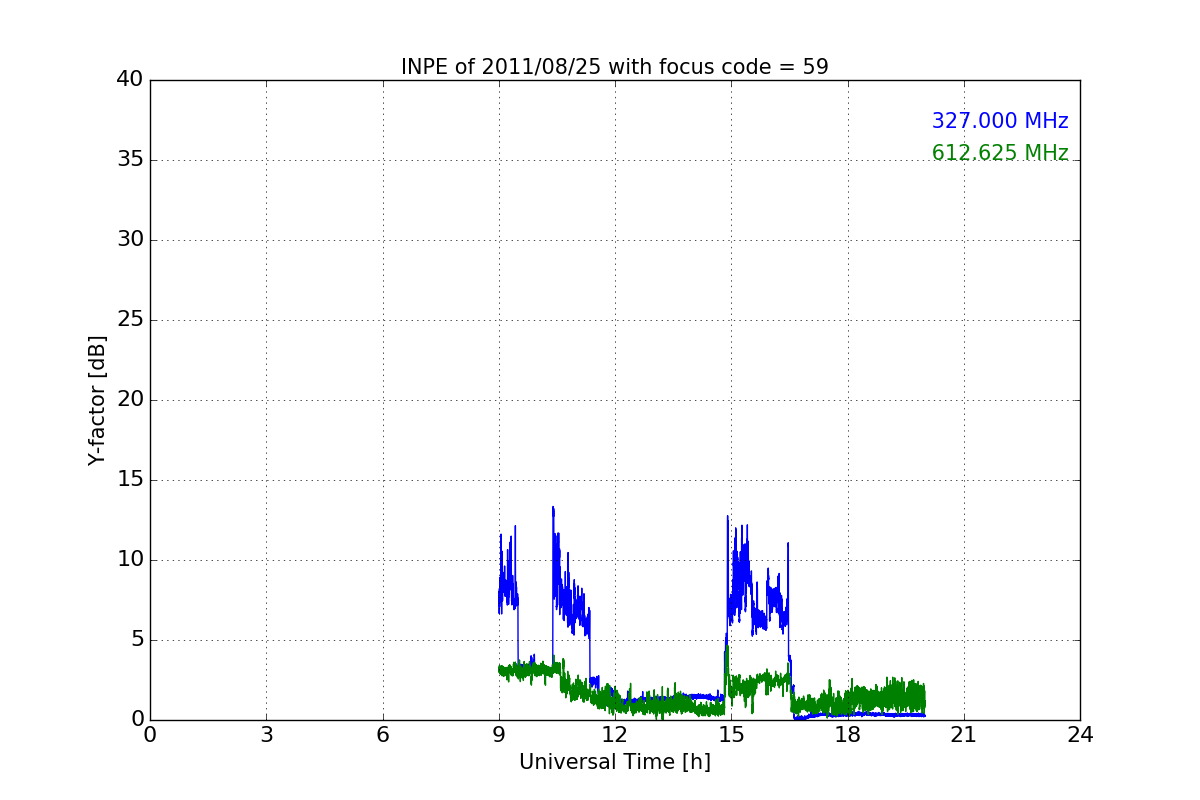Viewport: 1200px width, 800px height.
Task: Click the y-axis tick label '20'
Action: point(130,400)
